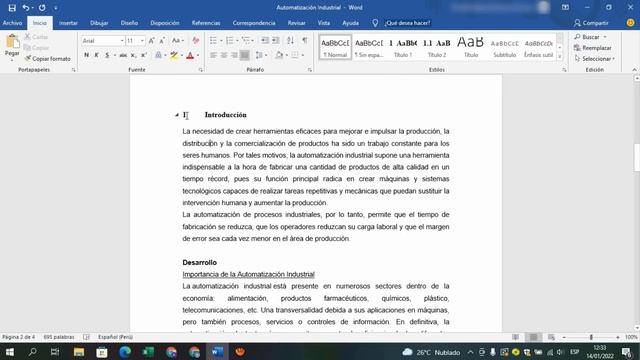Viewport: 640px width, 360px height.
Task: Toggle underline (S) formatting
Action: (x=107, y=55)
